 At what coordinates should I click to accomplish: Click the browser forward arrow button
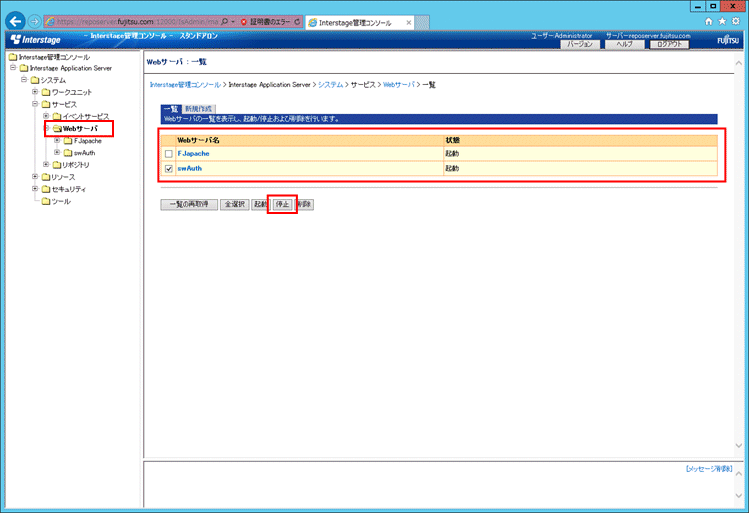(x=34, y=21)
